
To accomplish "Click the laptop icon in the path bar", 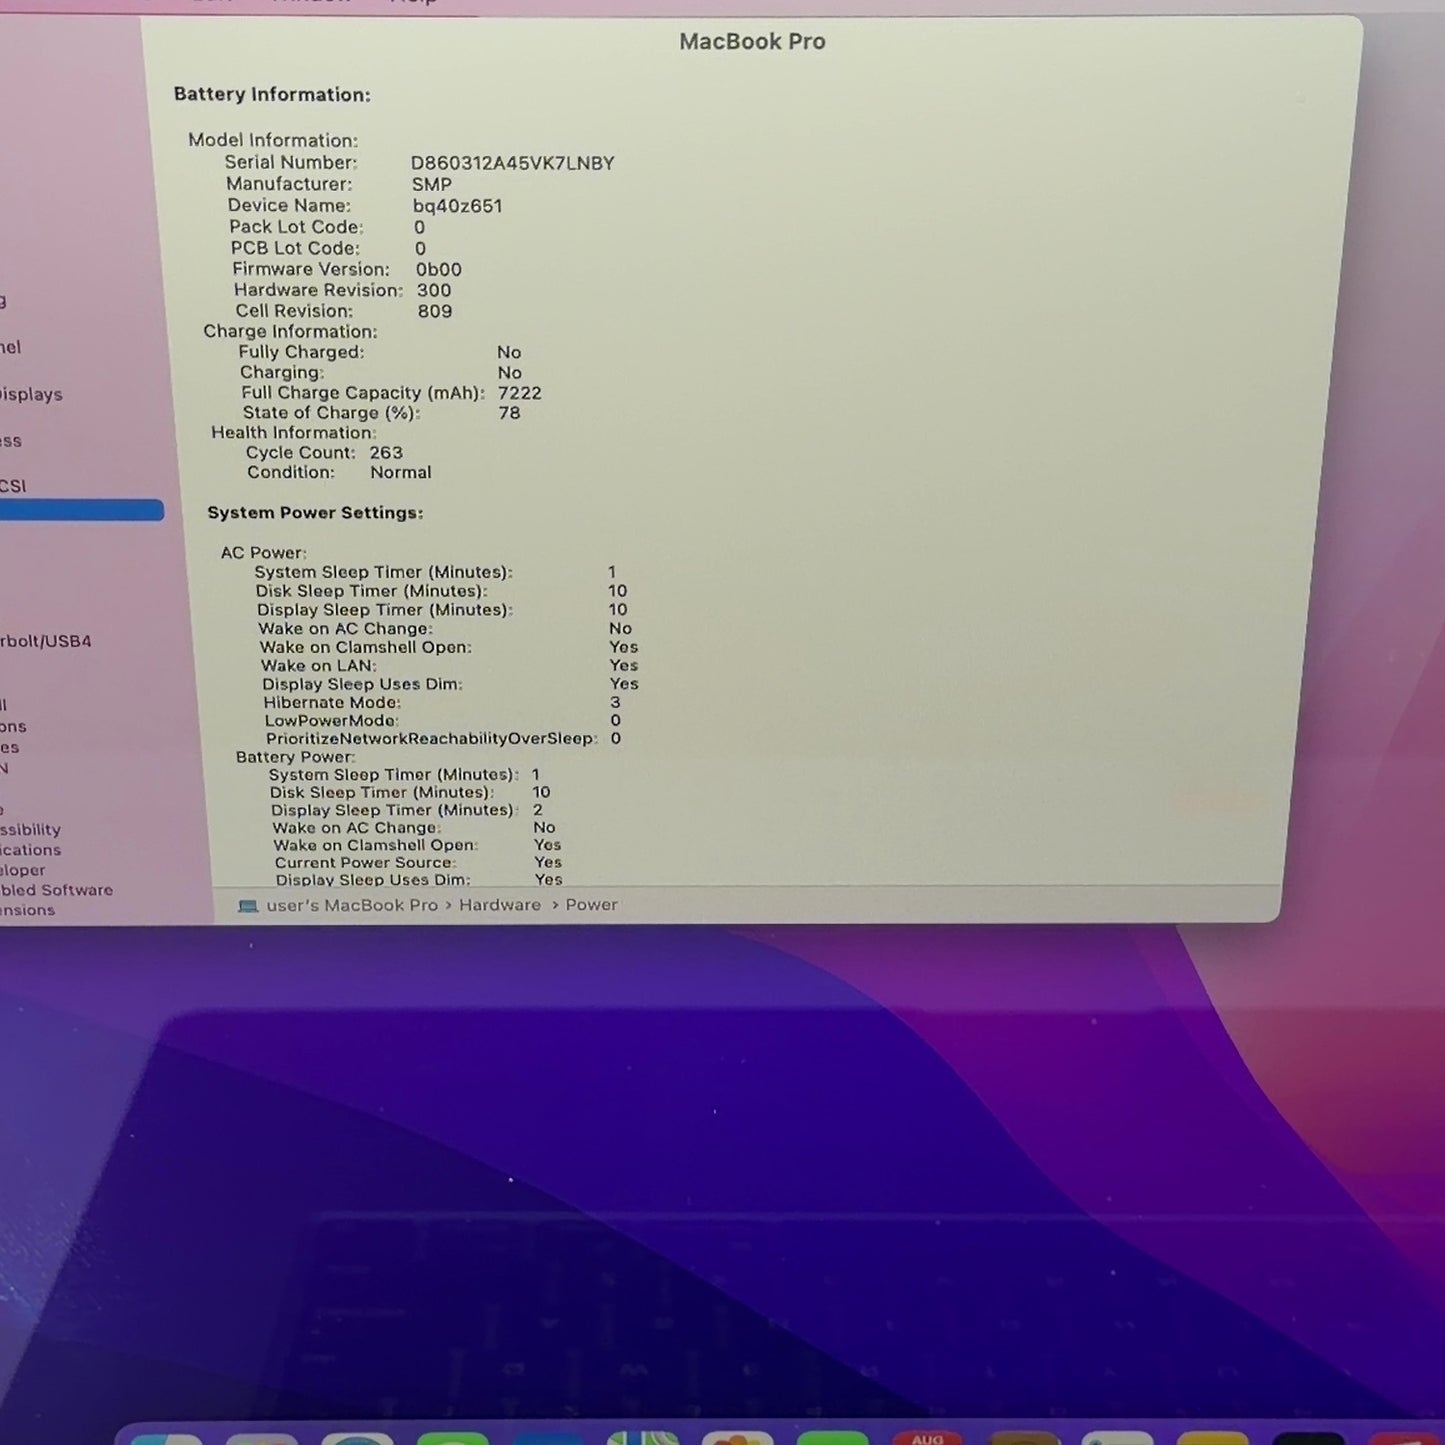I will (x=247, y=906).
